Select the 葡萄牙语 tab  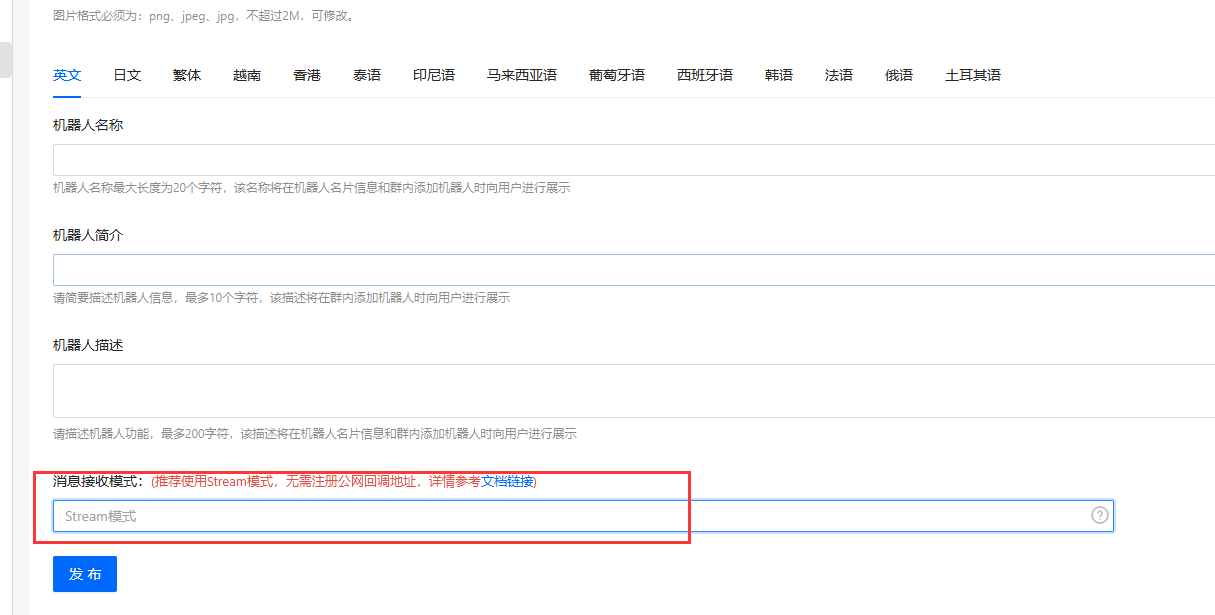(x=617, y=75)
